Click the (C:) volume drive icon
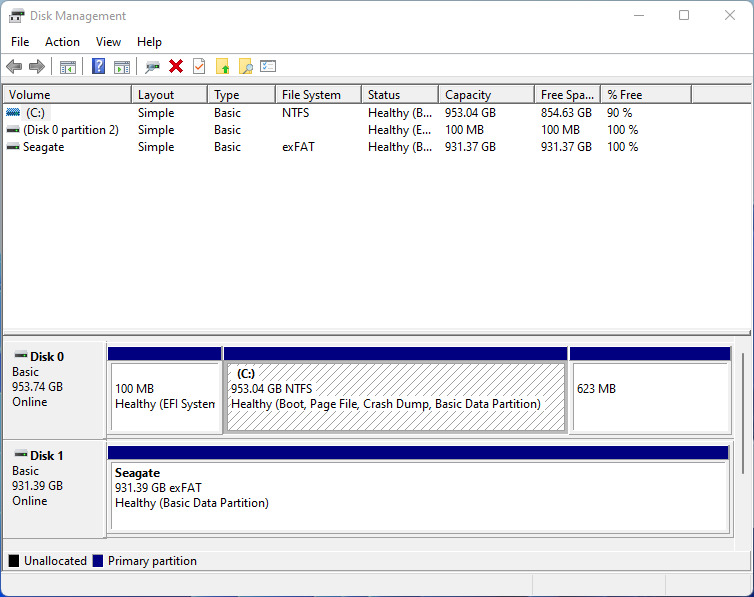Viewport: 754px width, 597px height. (13, 112)
